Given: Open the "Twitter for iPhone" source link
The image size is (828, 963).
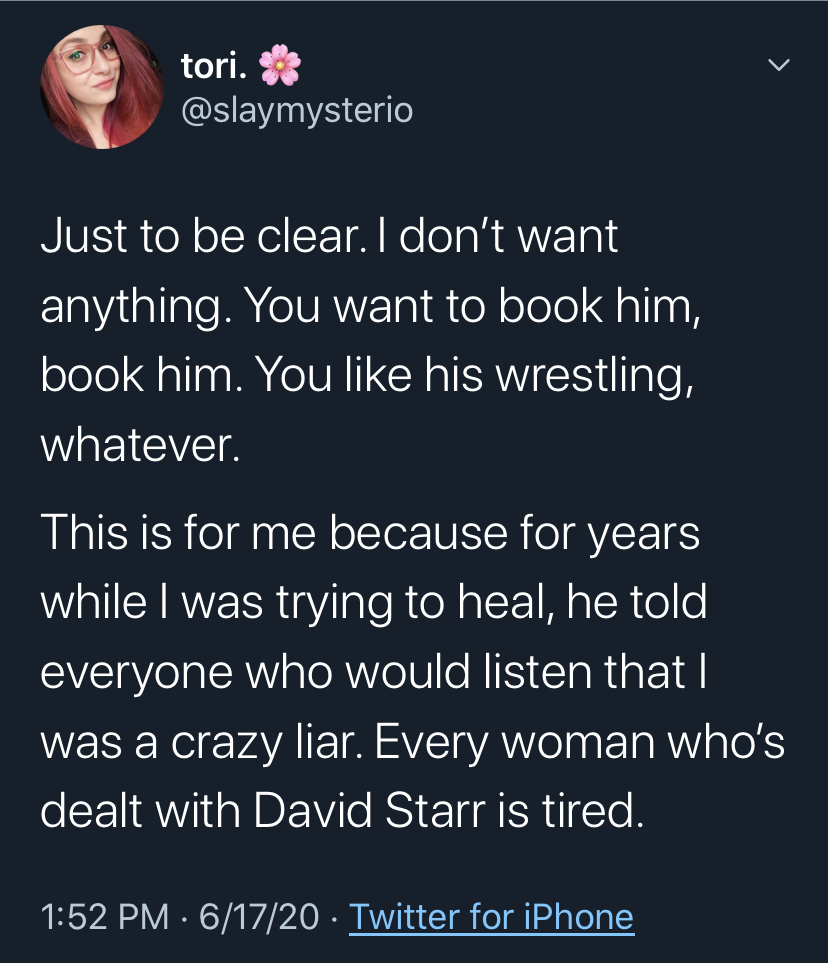Looking at the screenshot, I should 491,917.
